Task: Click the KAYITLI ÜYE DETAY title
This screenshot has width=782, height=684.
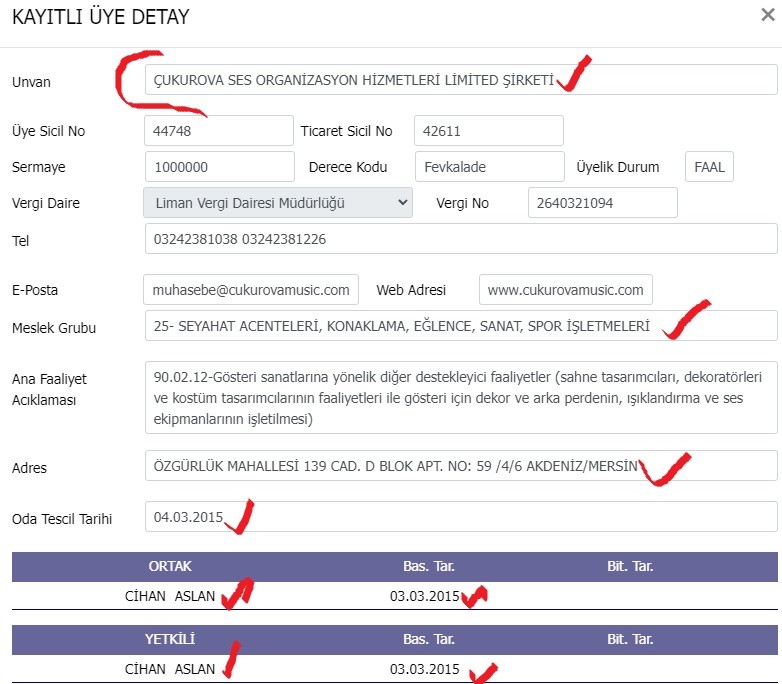Action: [101, 17]
